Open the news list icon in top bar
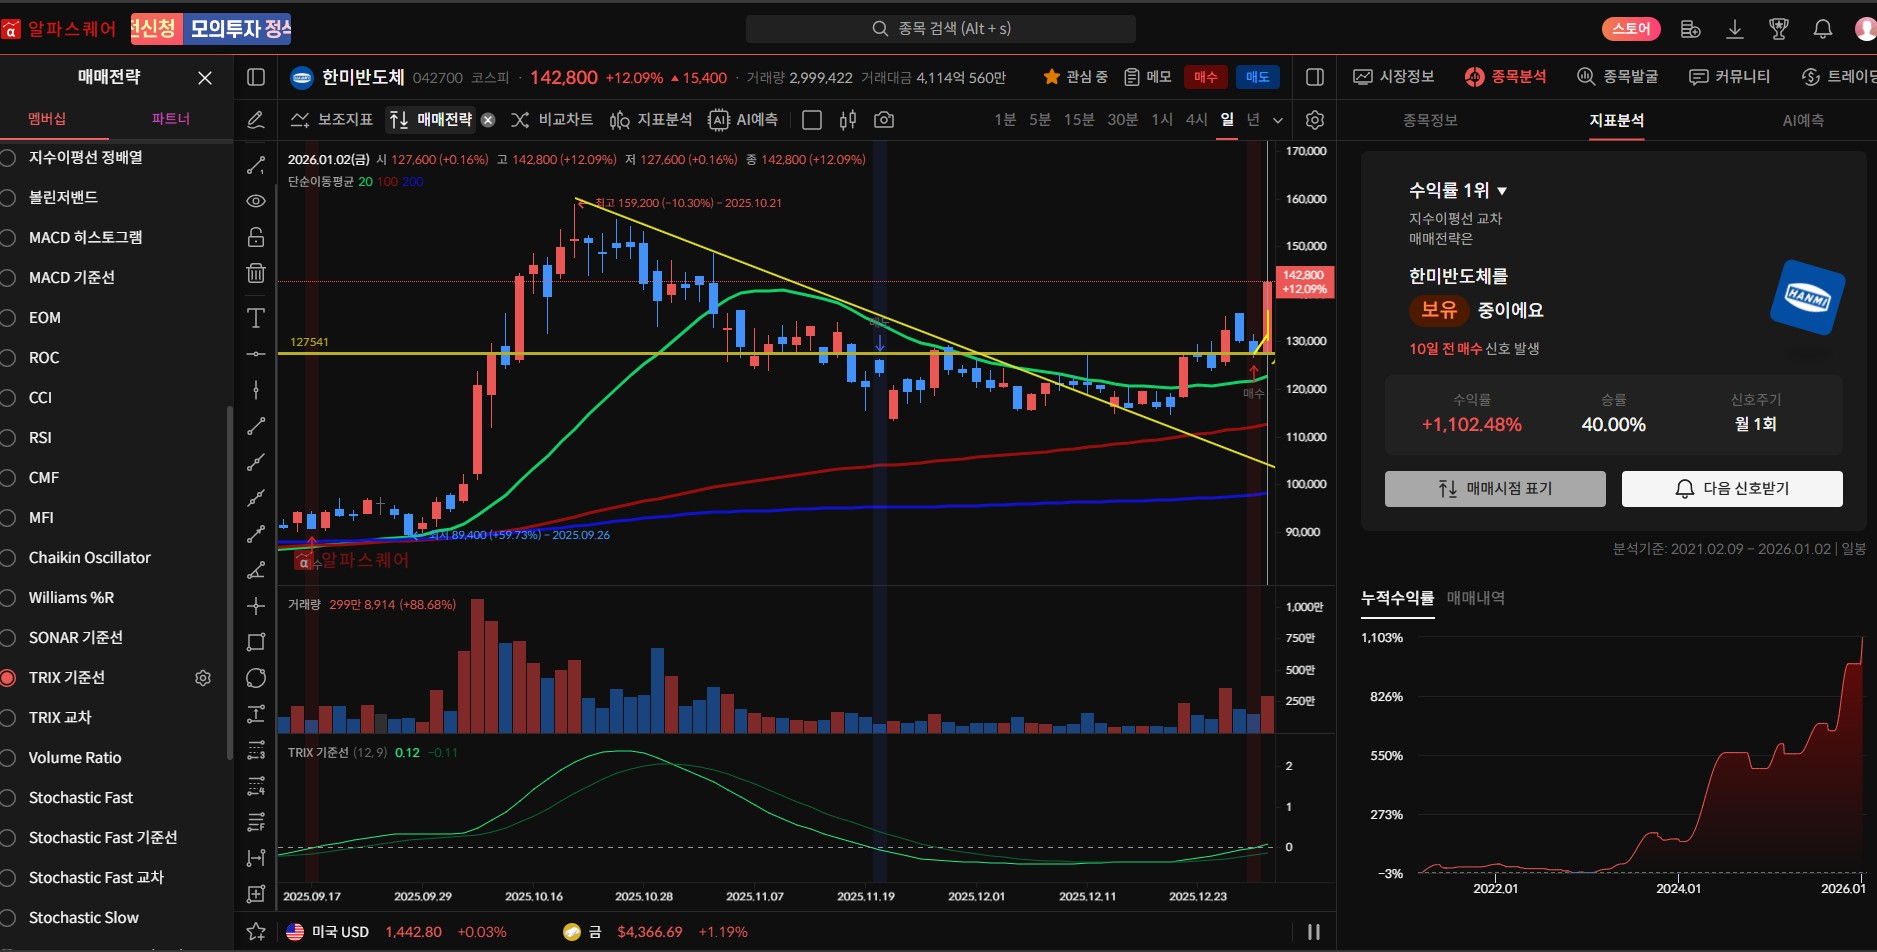Viewport: 1877px width, 952px height. [1691, 29]
